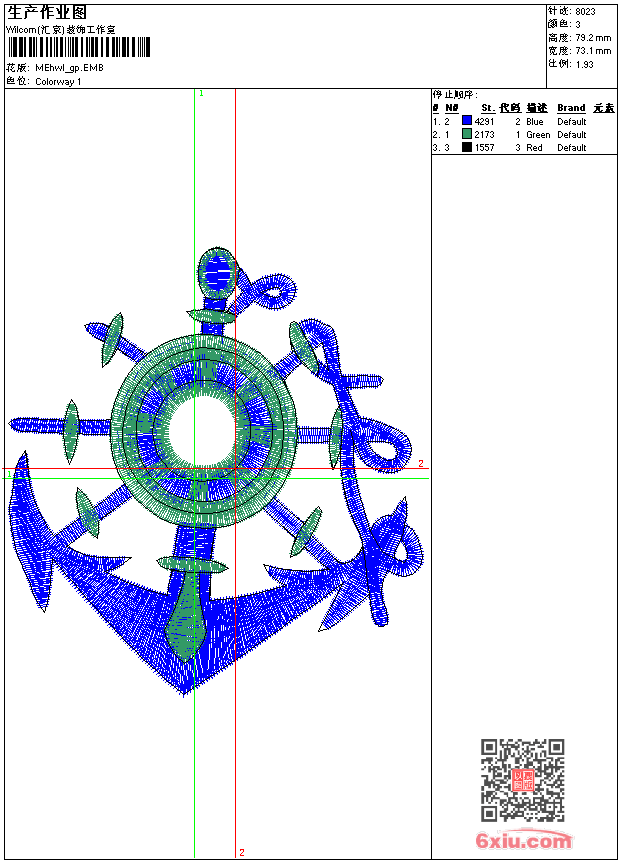Click the MEhwl_gp.EMB file name text
The image size is (620, 860).
tap(69, 68)
